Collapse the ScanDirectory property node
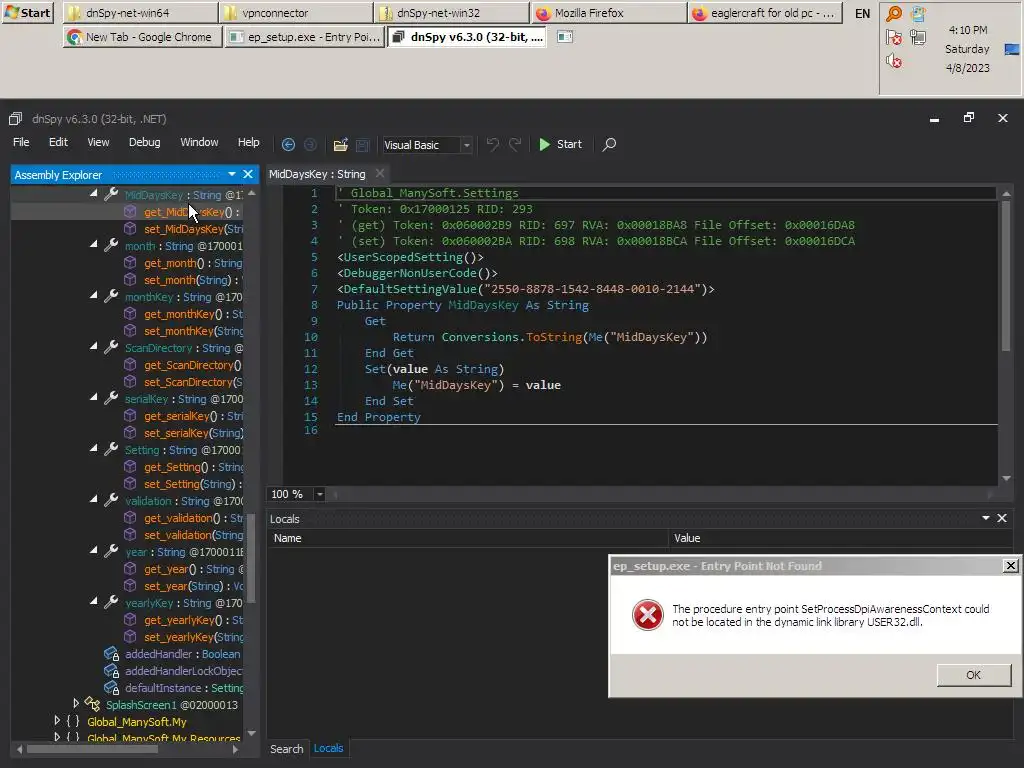Image resolution: width=1024 pixels, height=768 pixels. 93,346
